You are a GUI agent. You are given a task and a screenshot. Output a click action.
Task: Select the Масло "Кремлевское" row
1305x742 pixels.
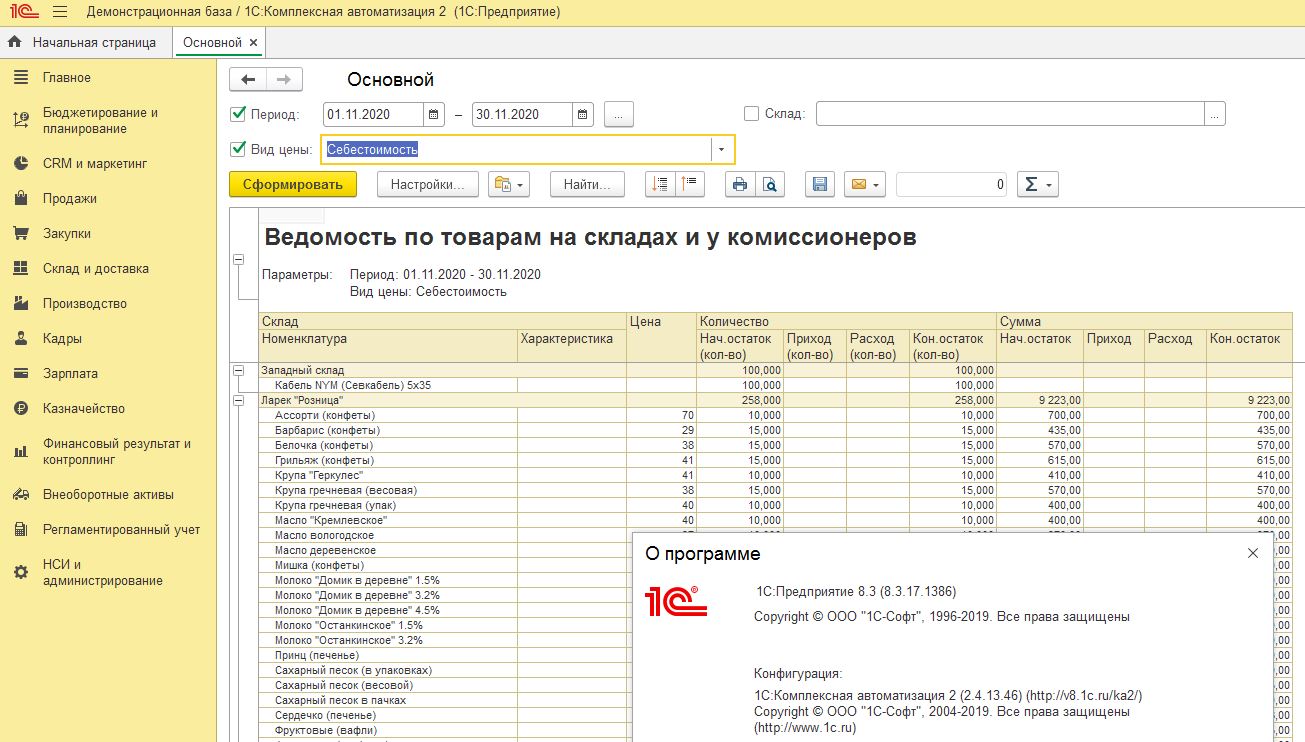(775, 520)
